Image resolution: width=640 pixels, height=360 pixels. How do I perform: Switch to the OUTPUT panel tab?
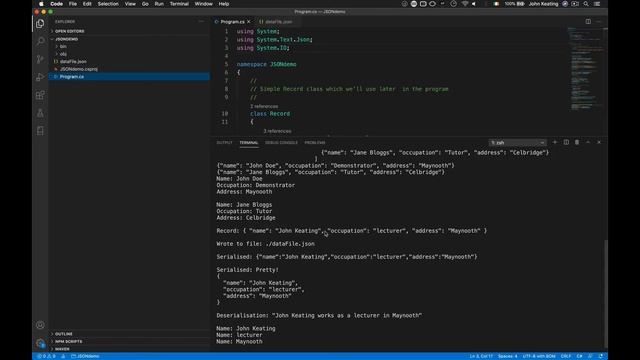[224, 142]
